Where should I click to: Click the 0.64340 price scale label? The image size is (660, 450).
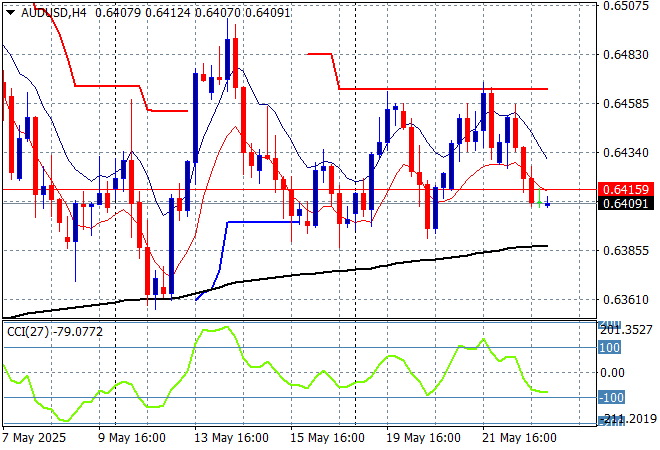coord(625,152)
